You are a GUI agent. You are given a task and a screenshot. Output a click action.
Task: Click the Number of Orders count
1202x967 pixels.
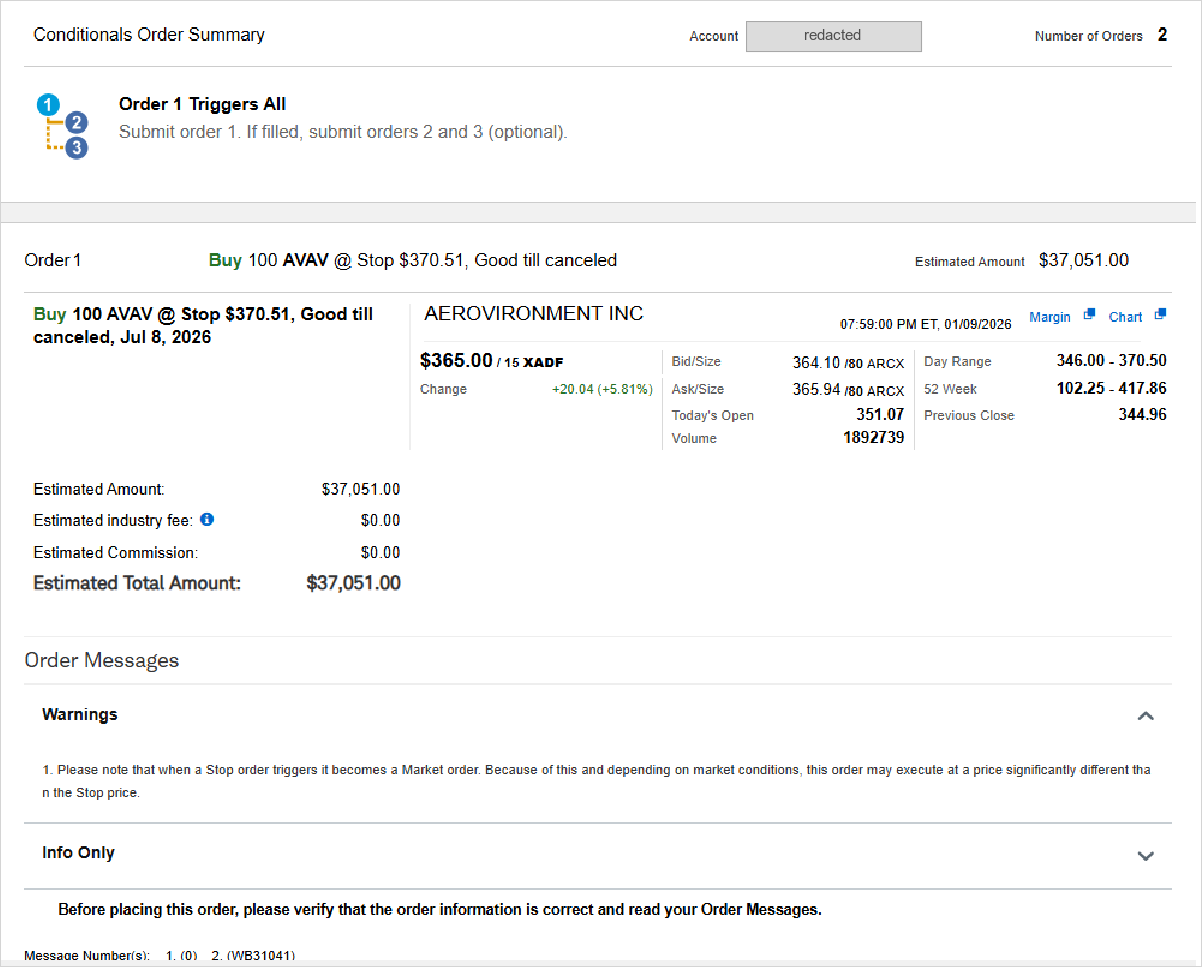pyautogui.click(x=1162, y=35)
